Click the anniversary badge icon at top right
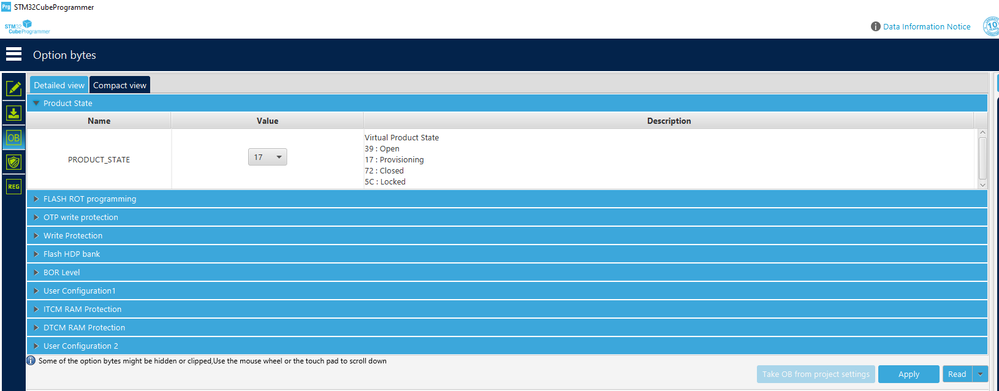Image resolution: width=999 pixels, height=391 pixels. coord(991,27)
